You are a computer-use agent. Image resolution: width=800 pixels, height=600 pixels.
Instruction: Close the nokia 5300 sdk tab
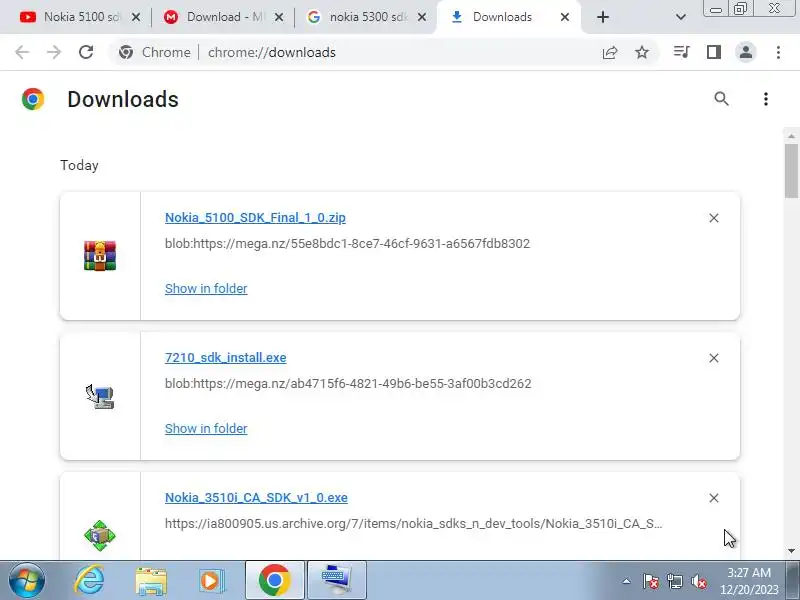pyautogui.click(x=421, y=17)
